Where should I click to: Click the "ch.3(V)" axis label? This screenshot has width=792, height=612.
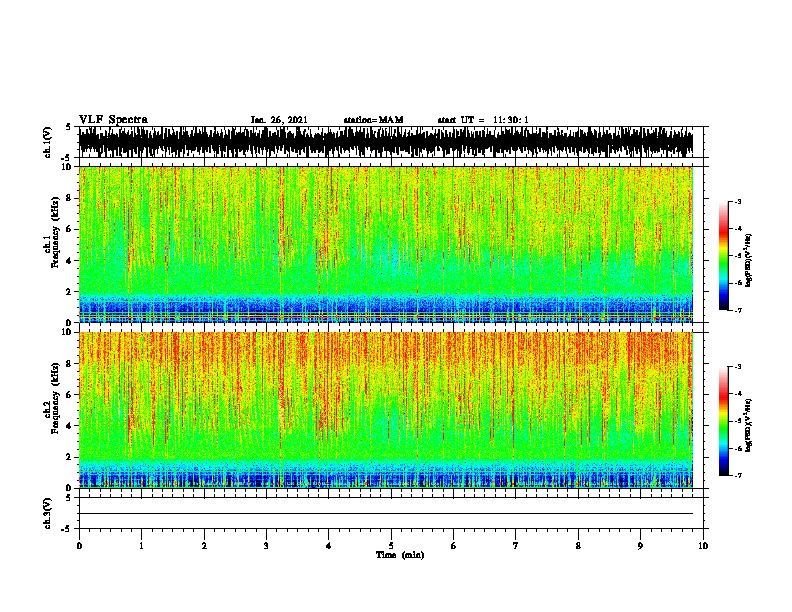pyautogui.click(x=47, y=513)
